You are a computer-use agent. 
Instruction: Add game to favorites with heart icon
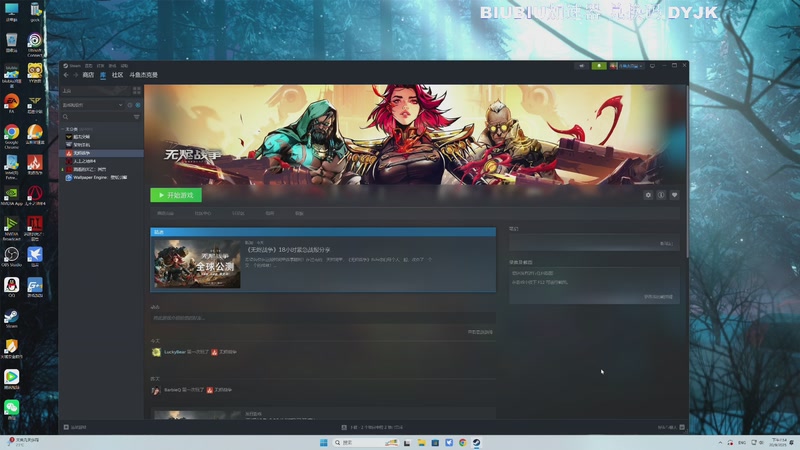tap(674, 195)
